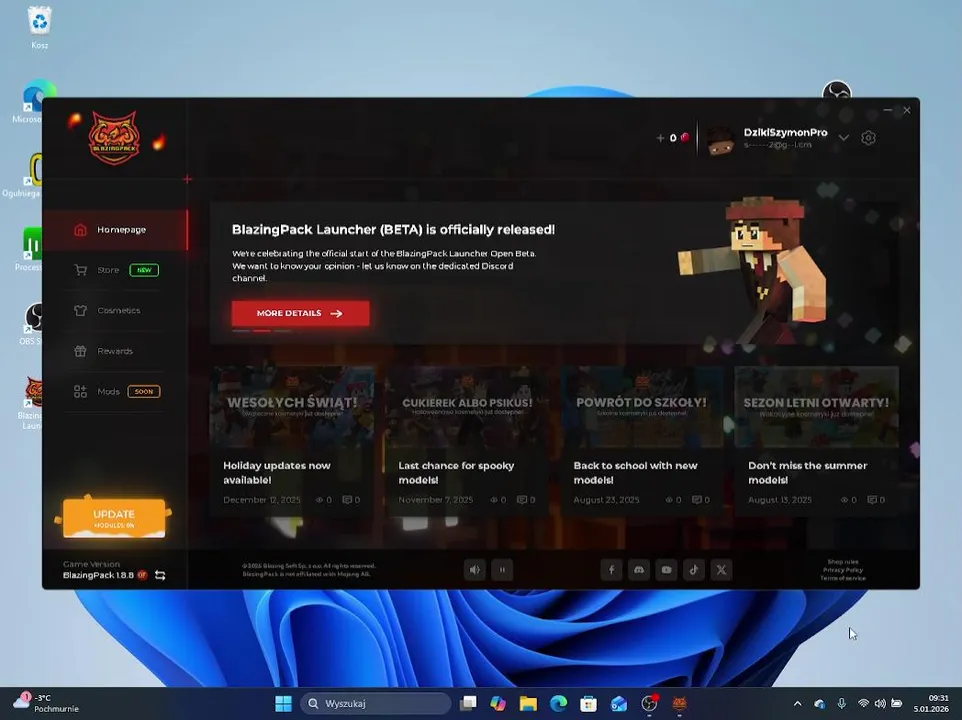Open the Rewards section
This screenshot has width=962, height=720.
tap(115, 351)
